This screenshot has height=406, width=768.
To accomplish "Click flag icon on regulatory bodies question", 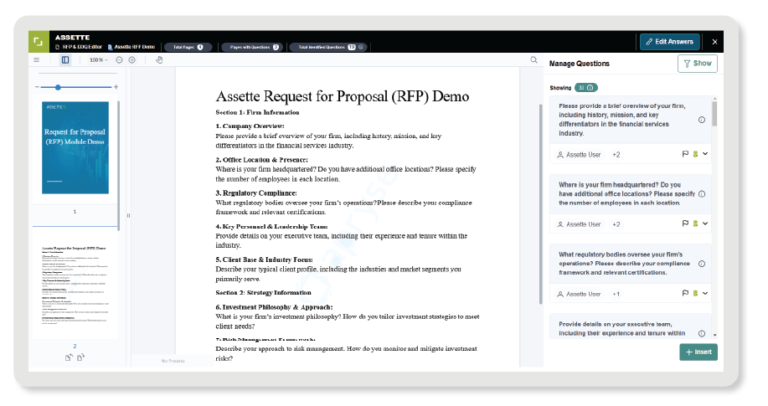I will click(x=685, y=293).
